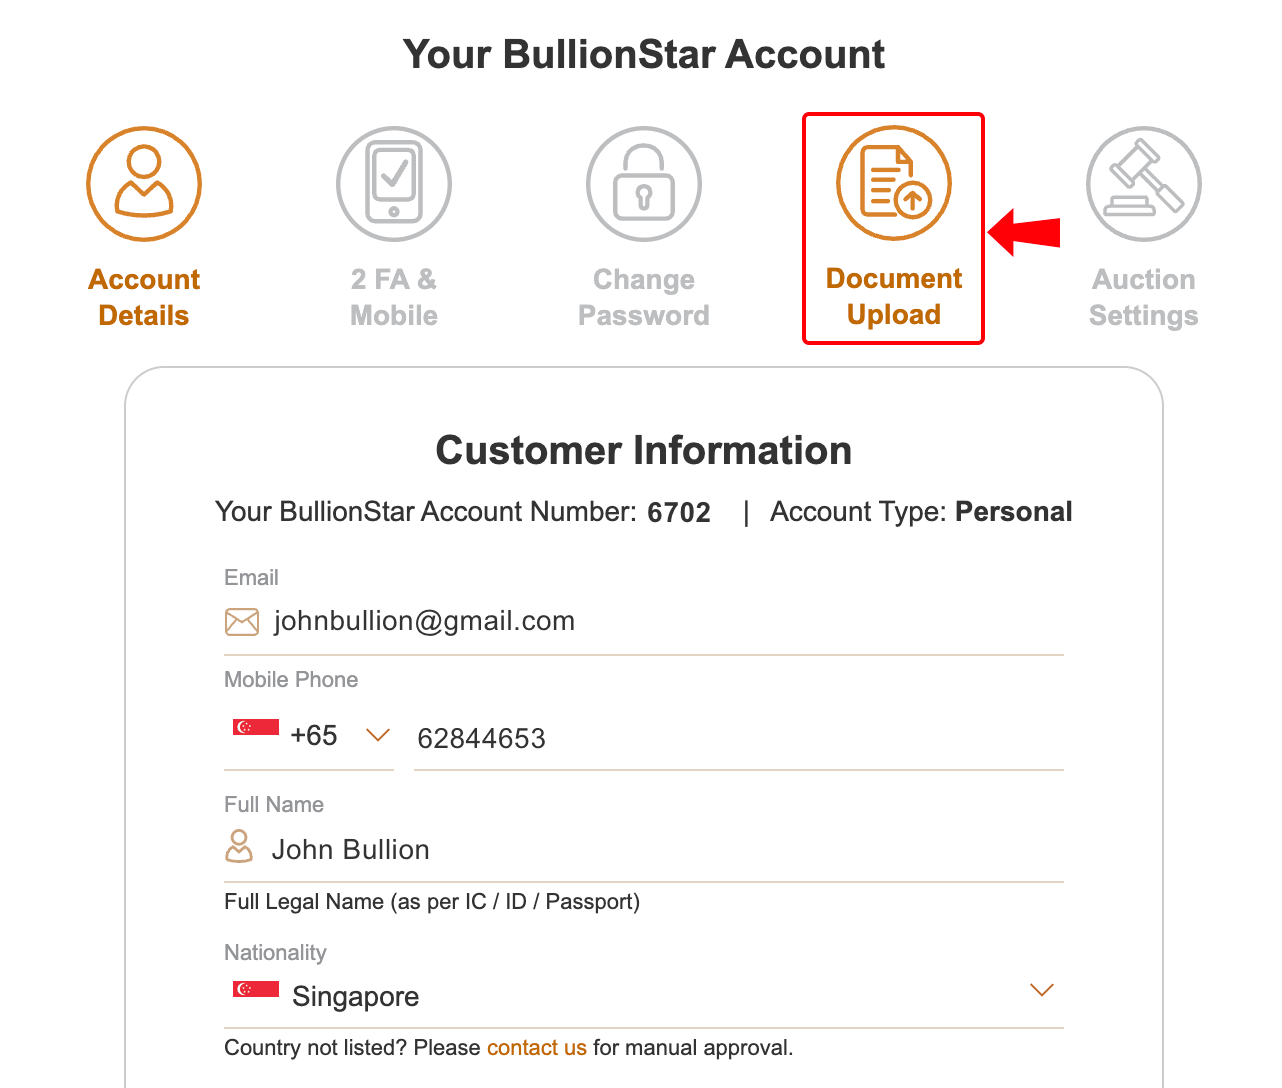This screenshot has width=1282, height=1088.
Task: Click the Document Upload icon
Action: [894, 184]
